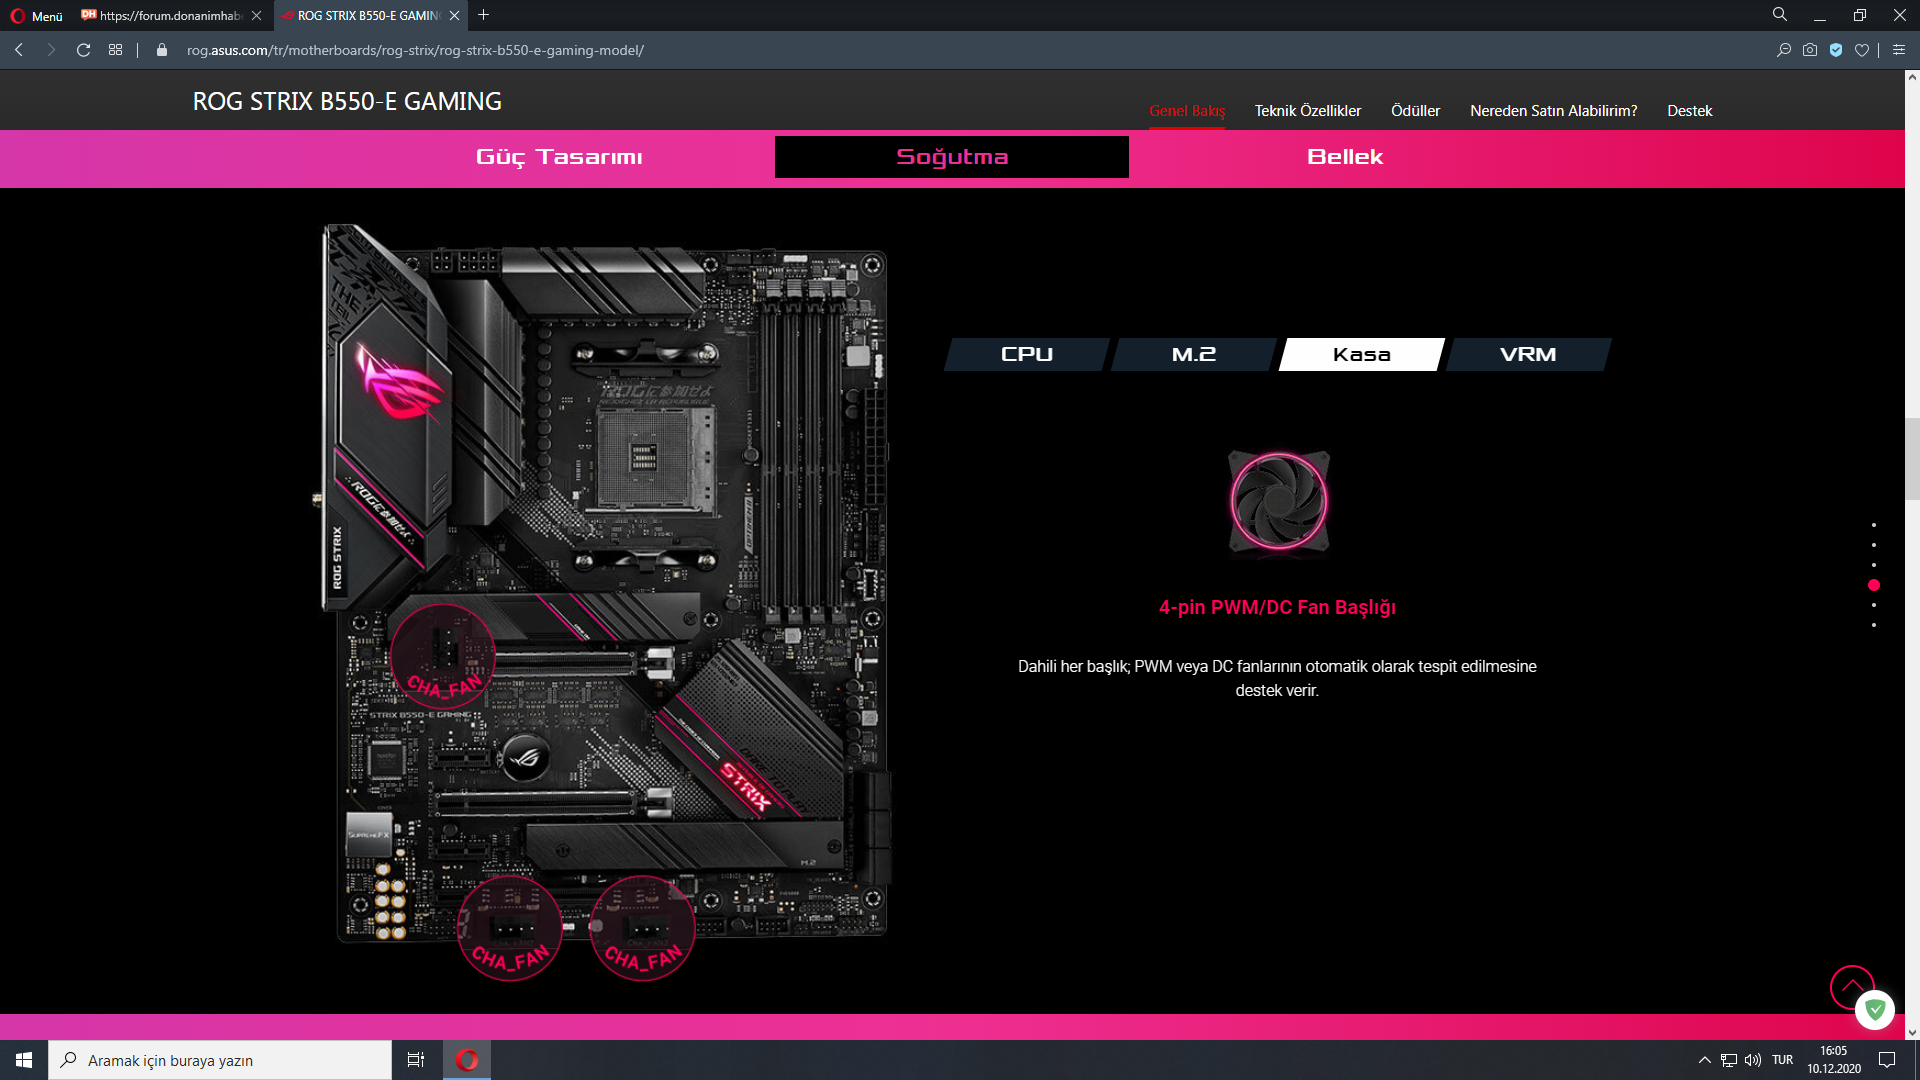The image size is (1920, 1080).
Task: Switch to the Güç Tasarımı tab
Action: click(559, 157)
